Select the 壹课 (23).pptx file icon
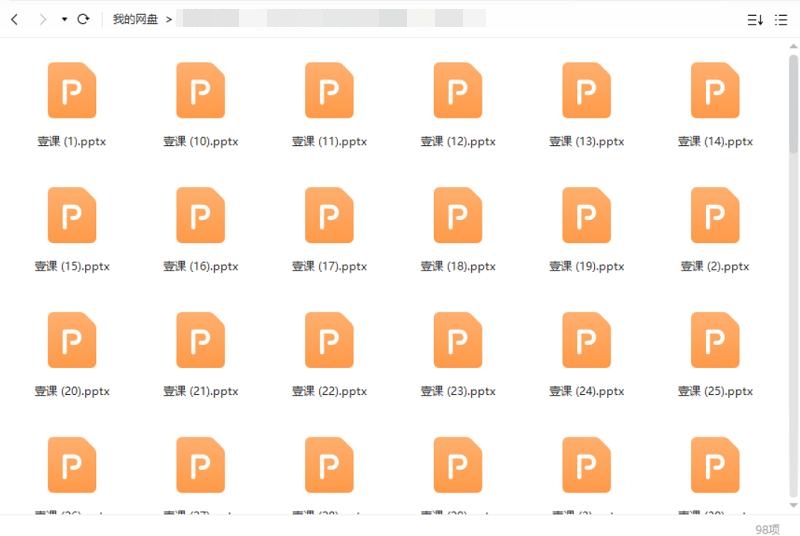Viewport: 800px width, 536px height. [x=458, y=340]
